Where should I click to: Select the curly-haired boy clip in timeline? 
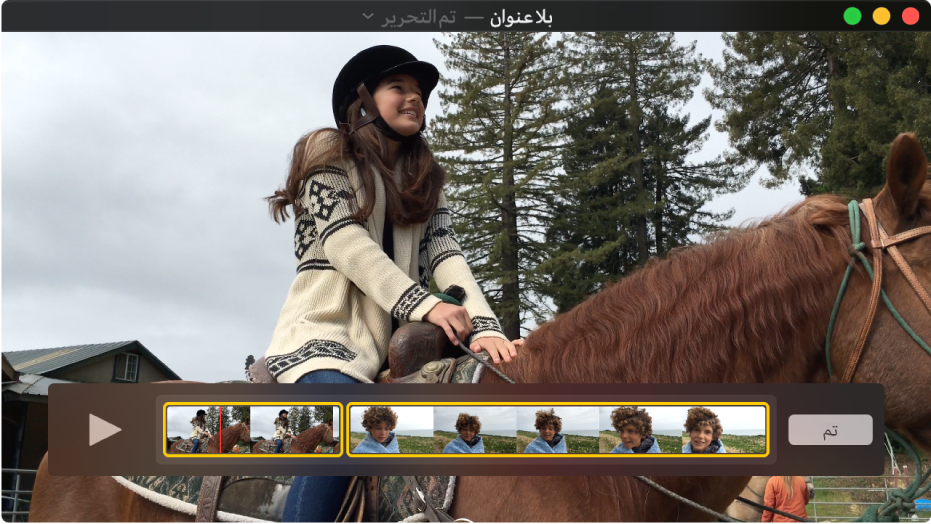pyautogui.click(x=558, y=430)
